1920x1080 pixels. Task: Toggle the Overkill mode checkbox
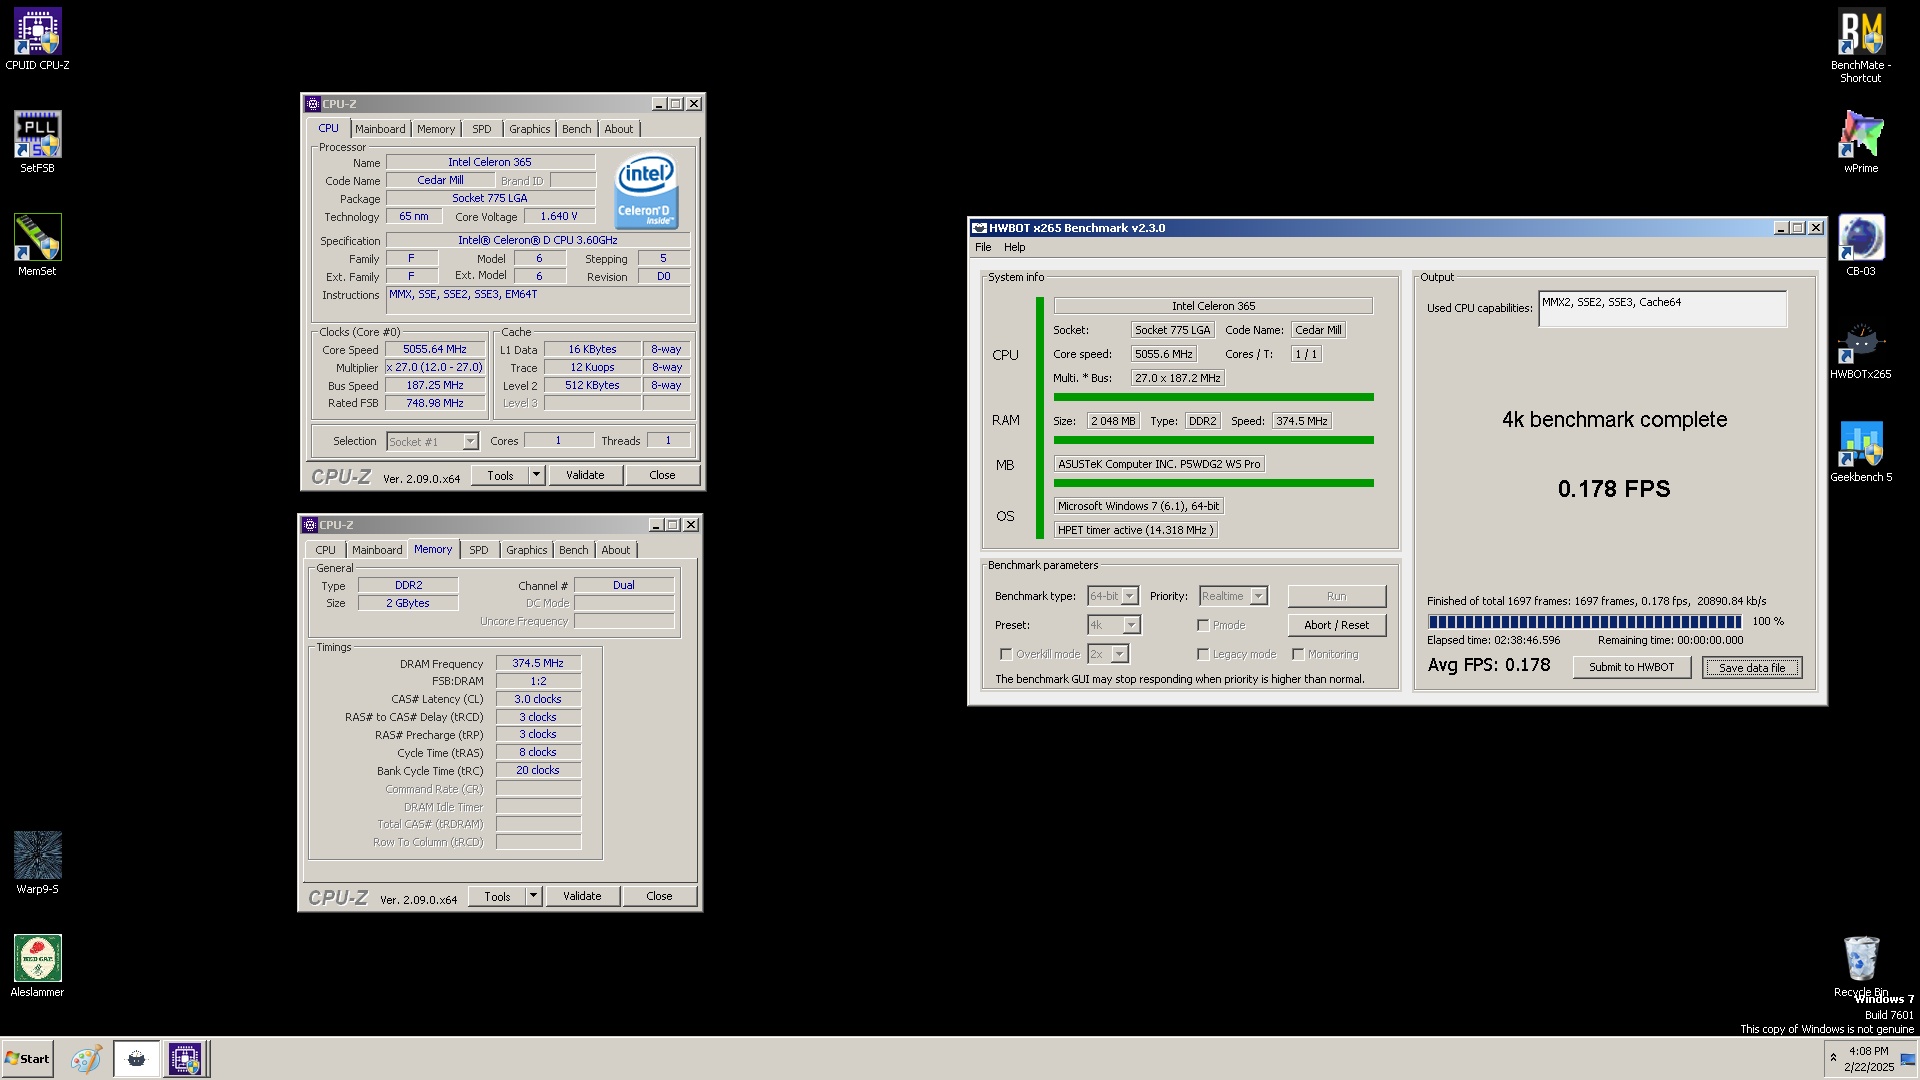(1006, 654)
